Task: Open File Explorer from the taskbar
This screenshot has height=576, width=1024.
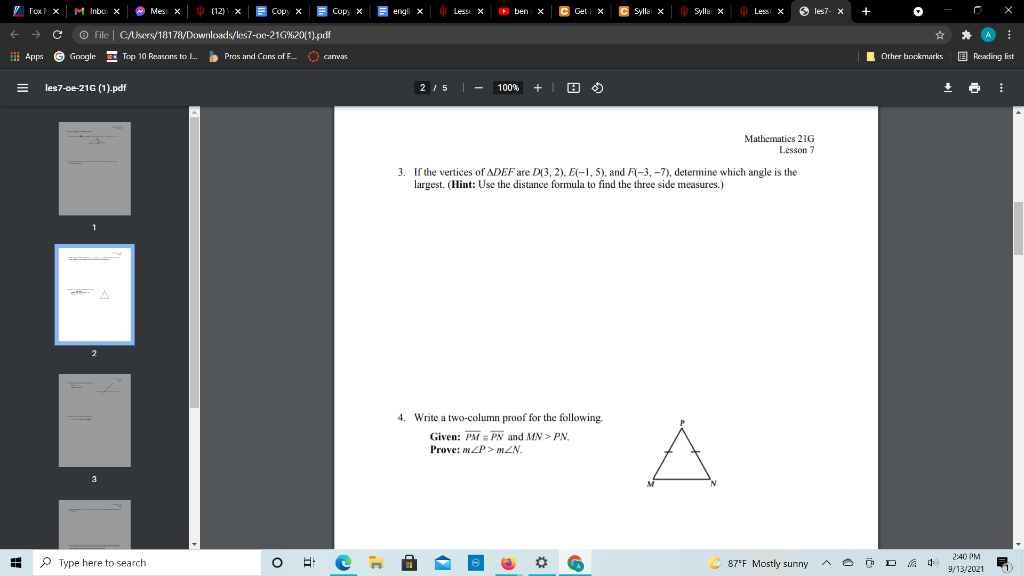Action: point(376,562)
